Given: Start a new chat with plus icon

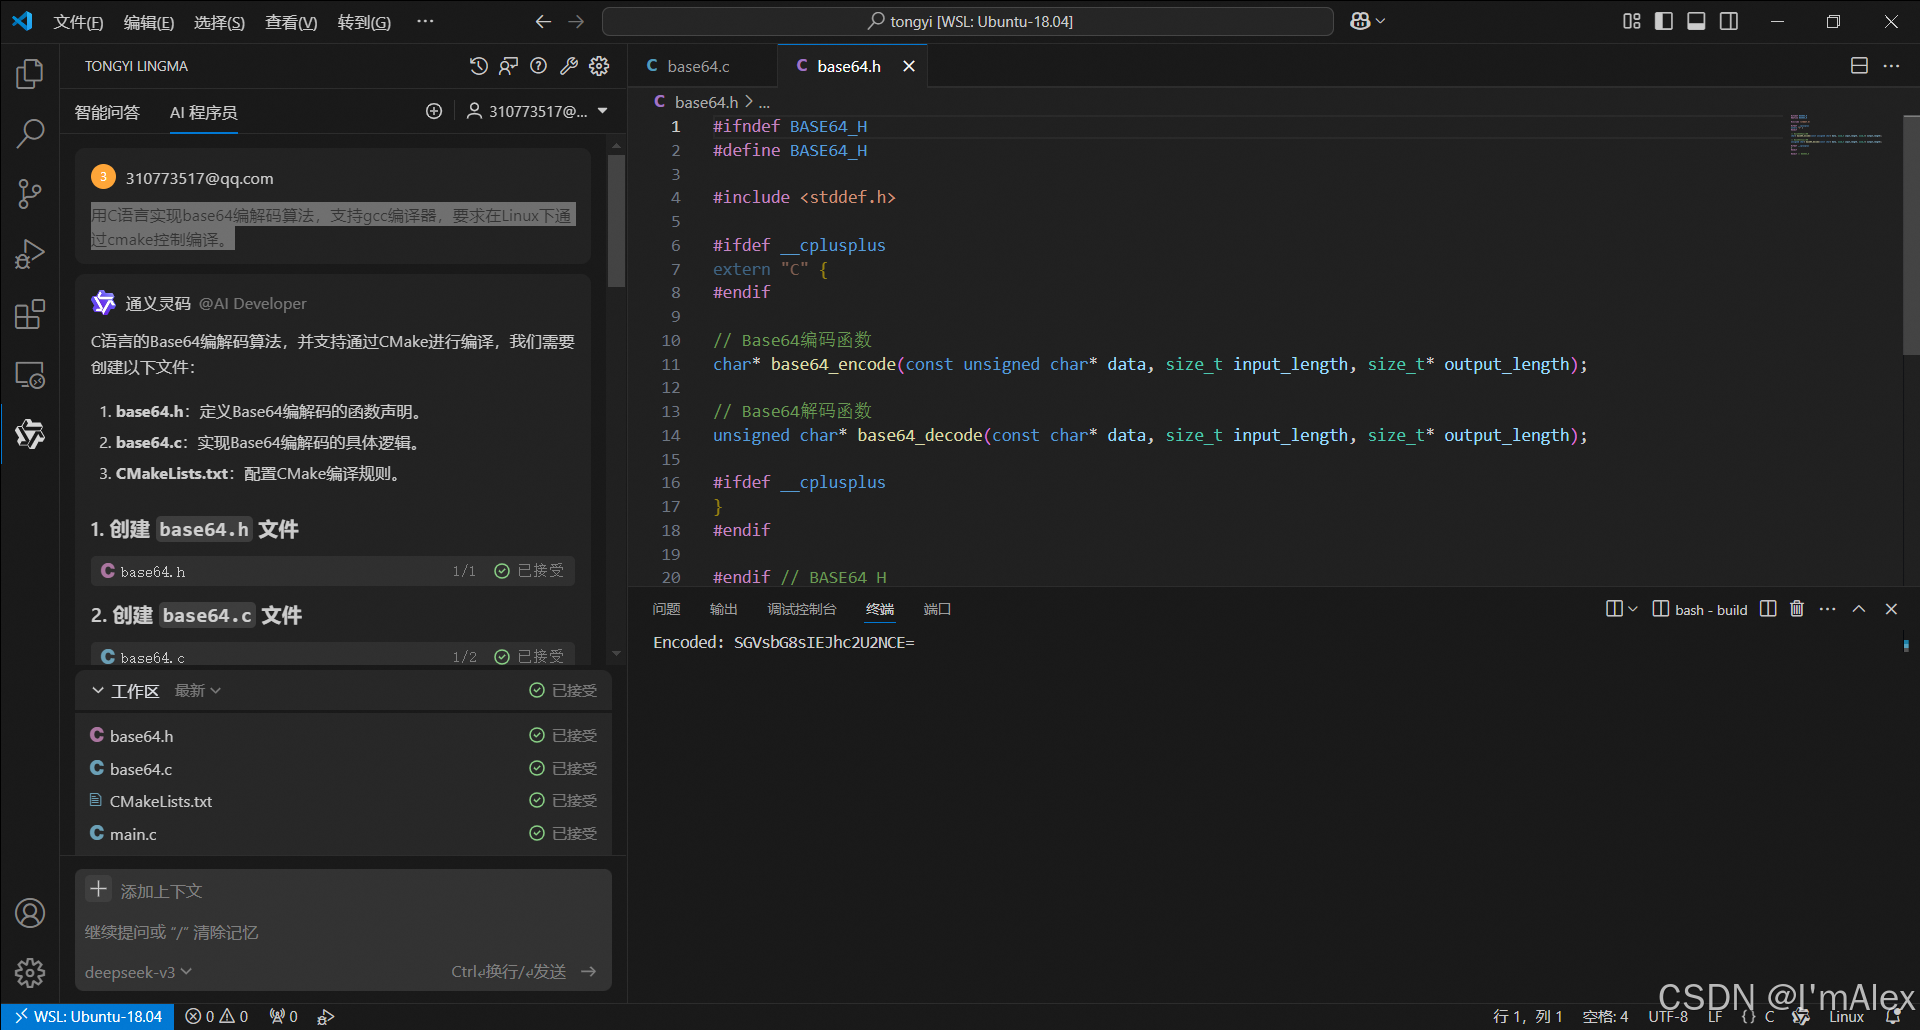Looking at the screenshot, I should (434, 111).
